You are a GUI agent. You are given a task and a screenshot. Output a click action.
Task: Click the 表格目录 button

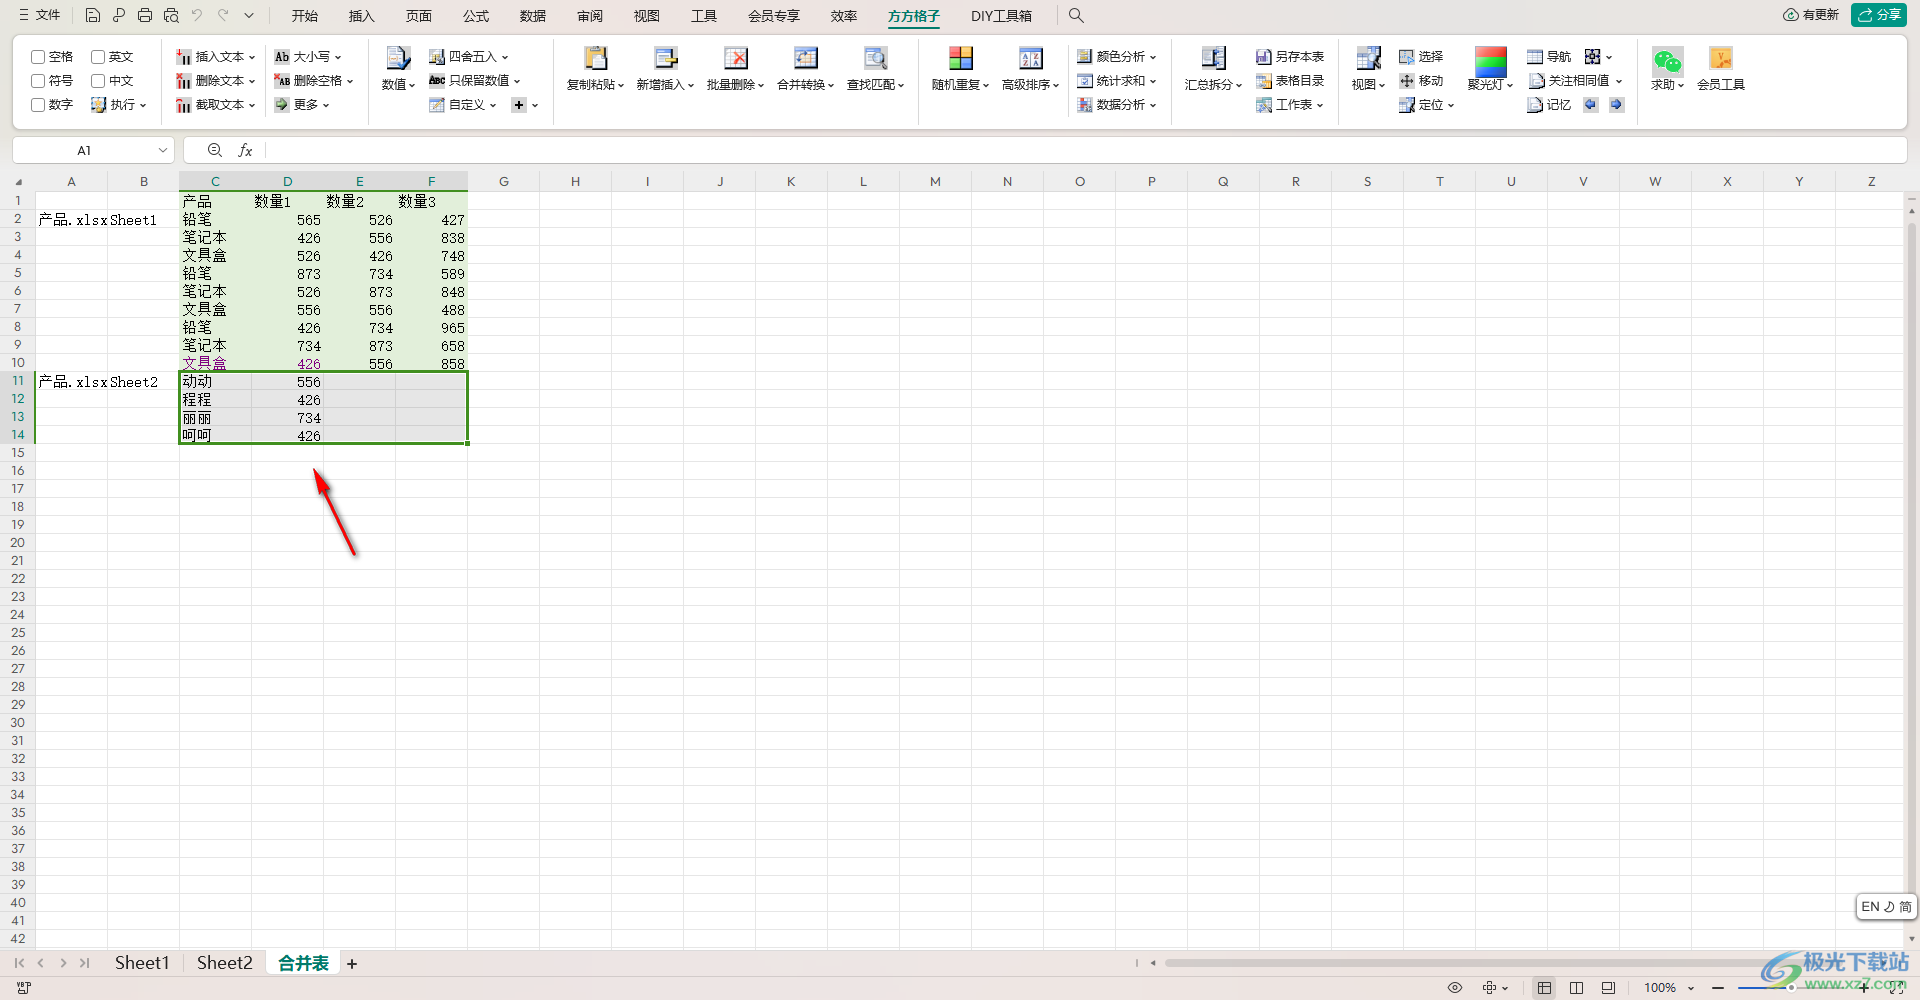point(1290,81)
